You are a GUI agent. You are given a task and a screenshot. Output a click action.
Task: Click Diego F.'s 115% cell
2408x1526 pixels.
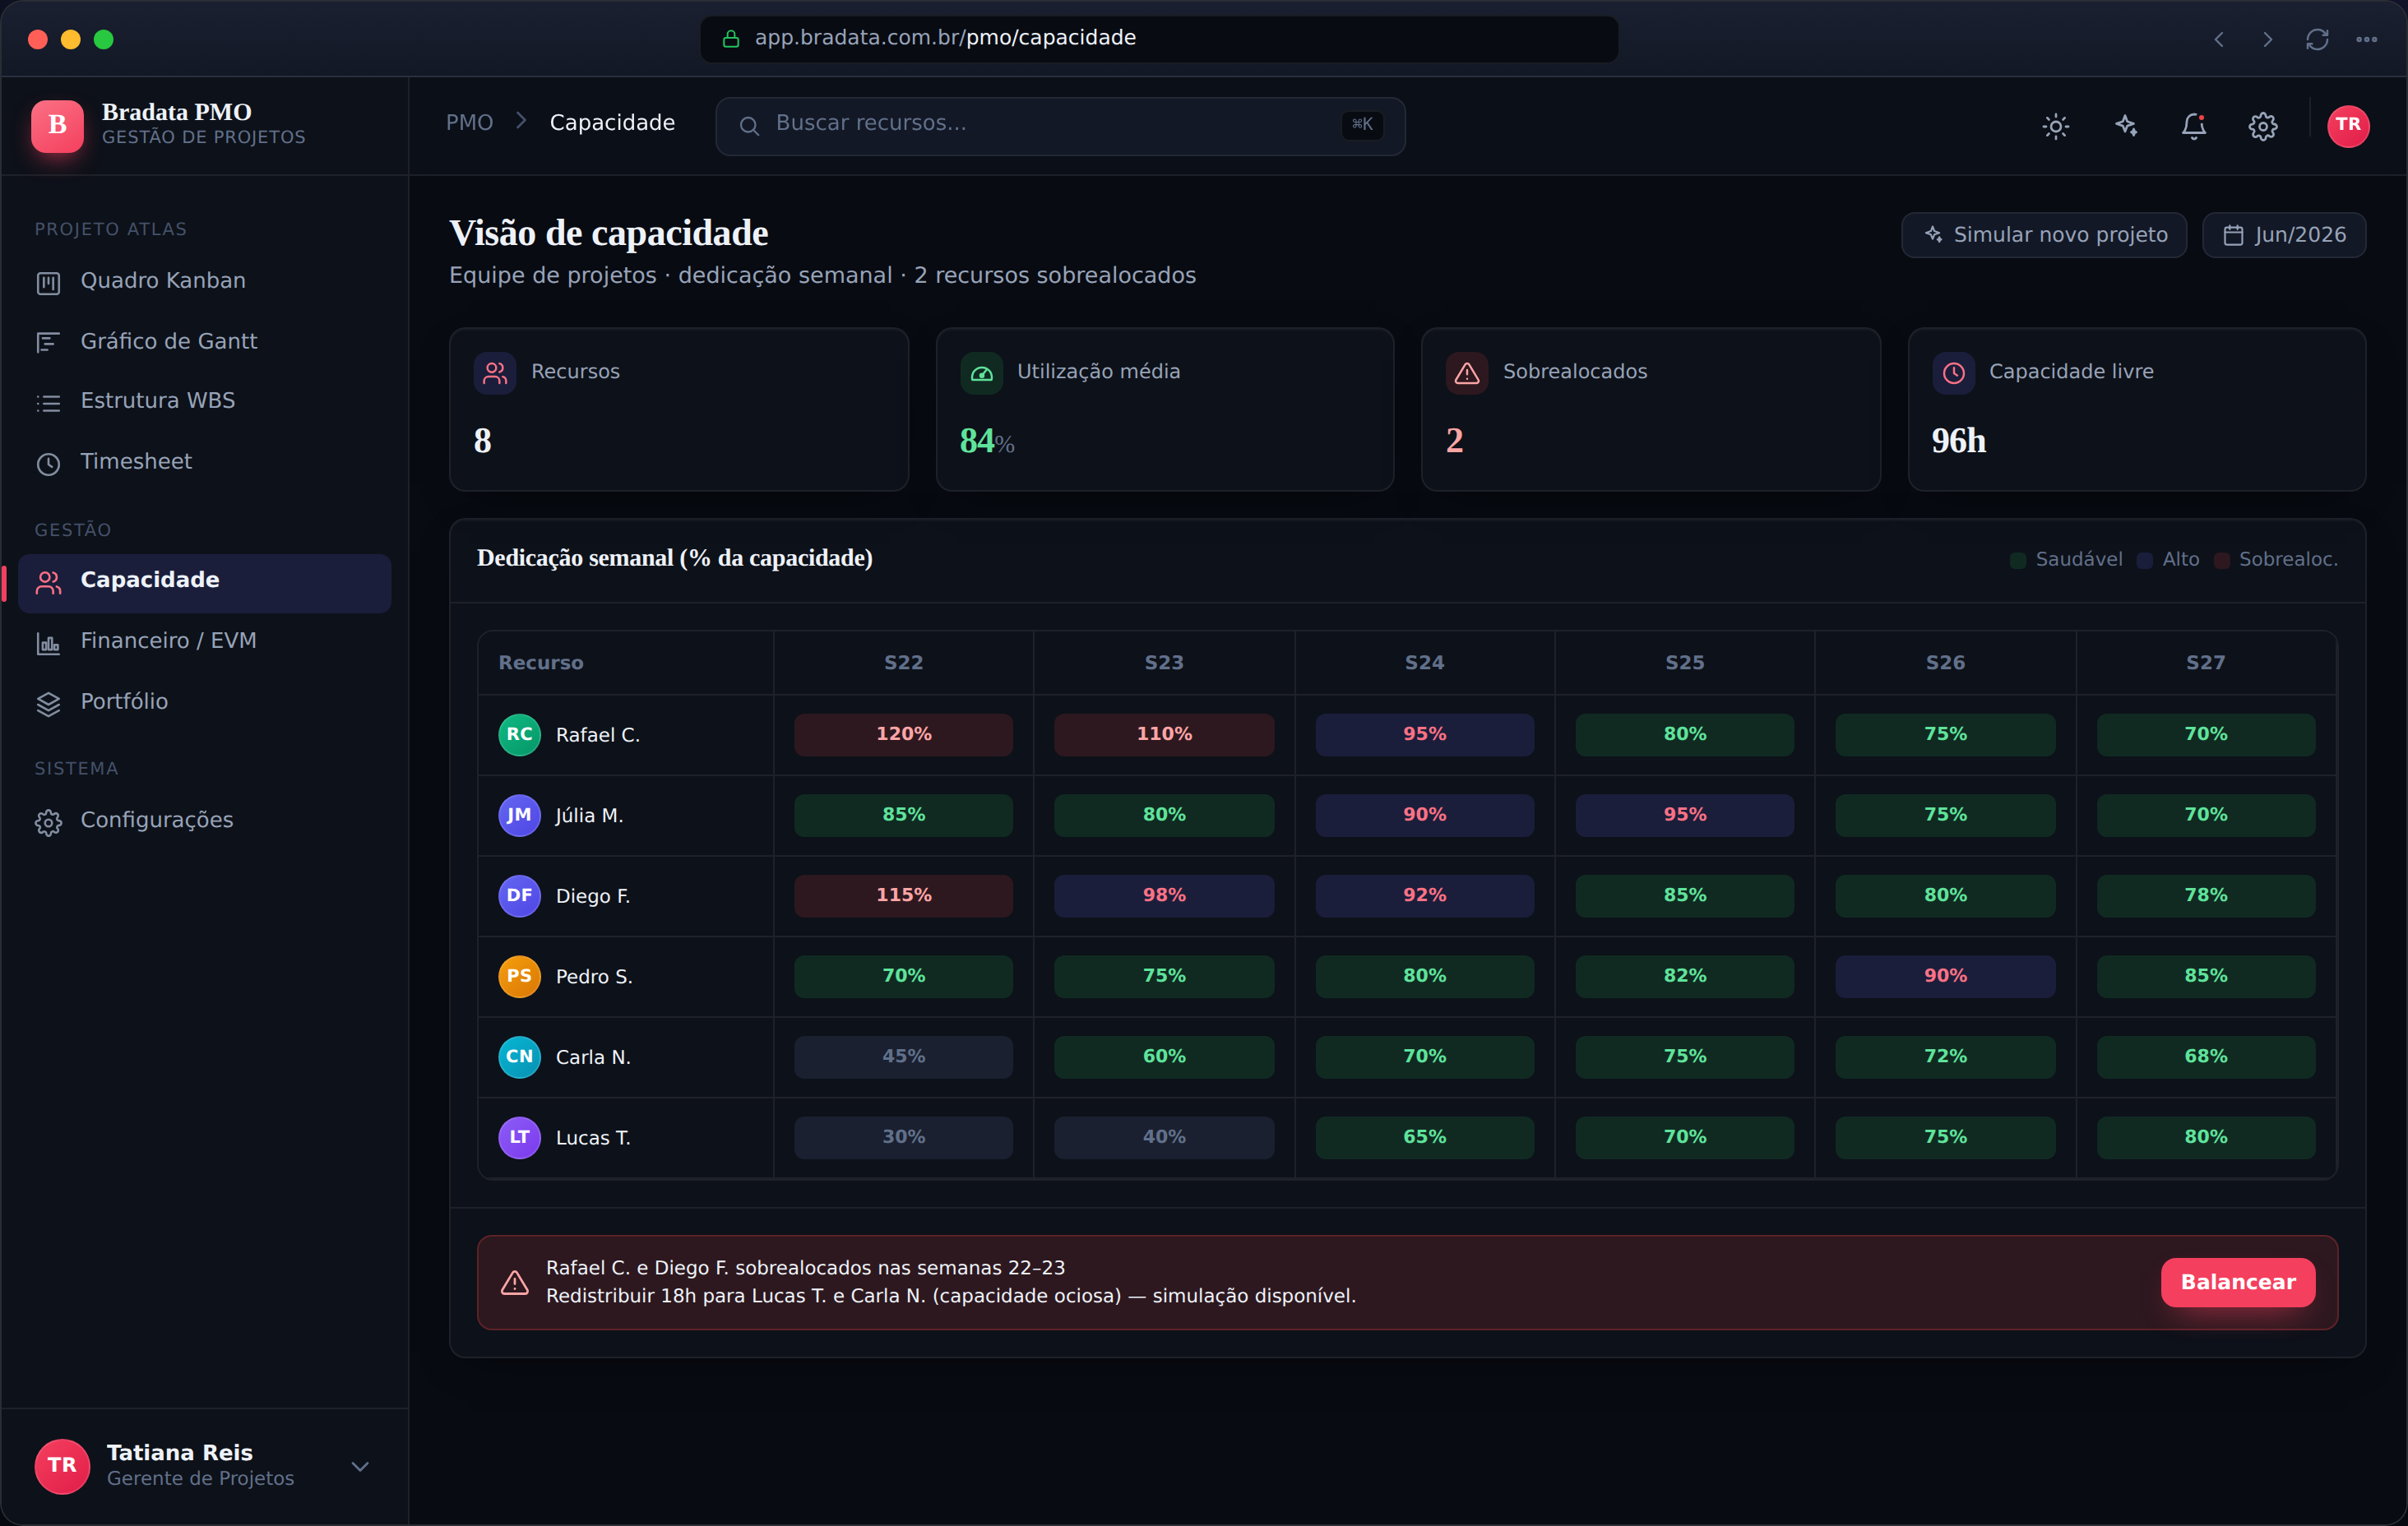[x=903, y=896]
